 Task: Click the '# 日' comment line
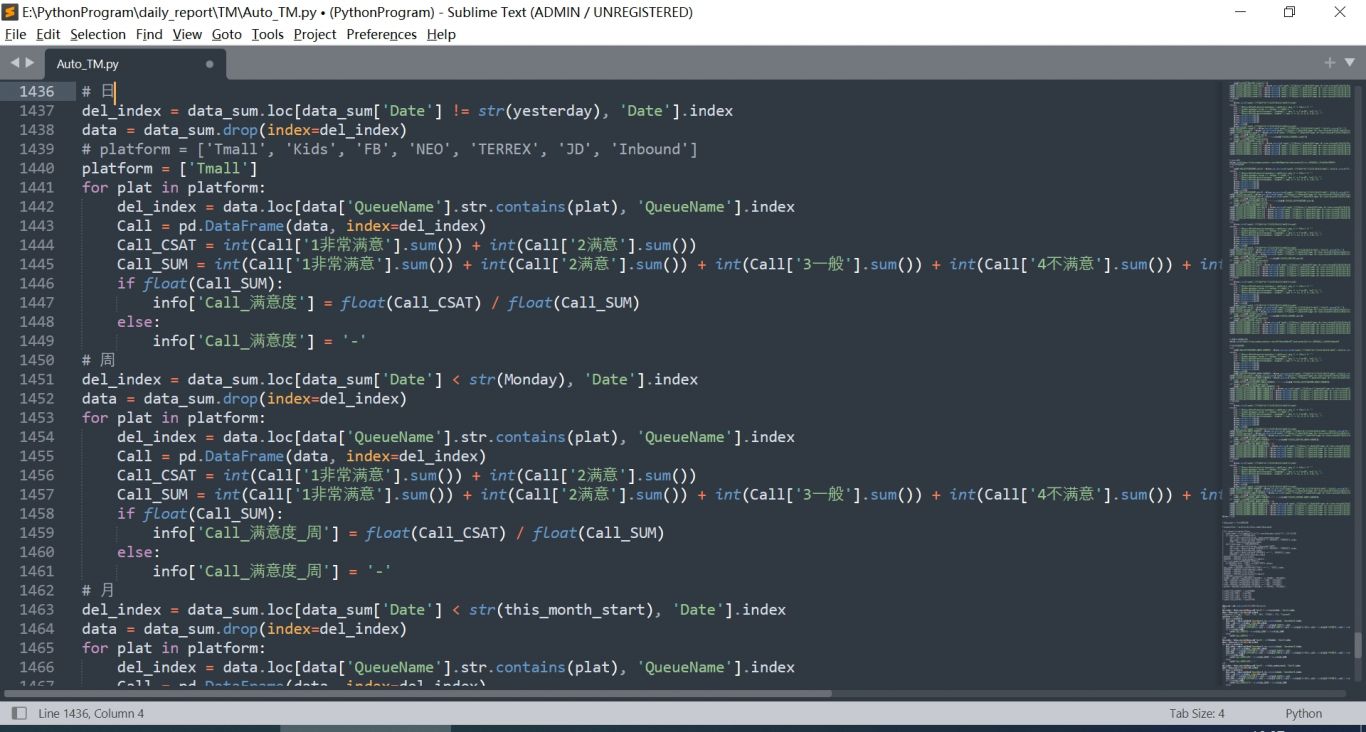coord(98,92)
